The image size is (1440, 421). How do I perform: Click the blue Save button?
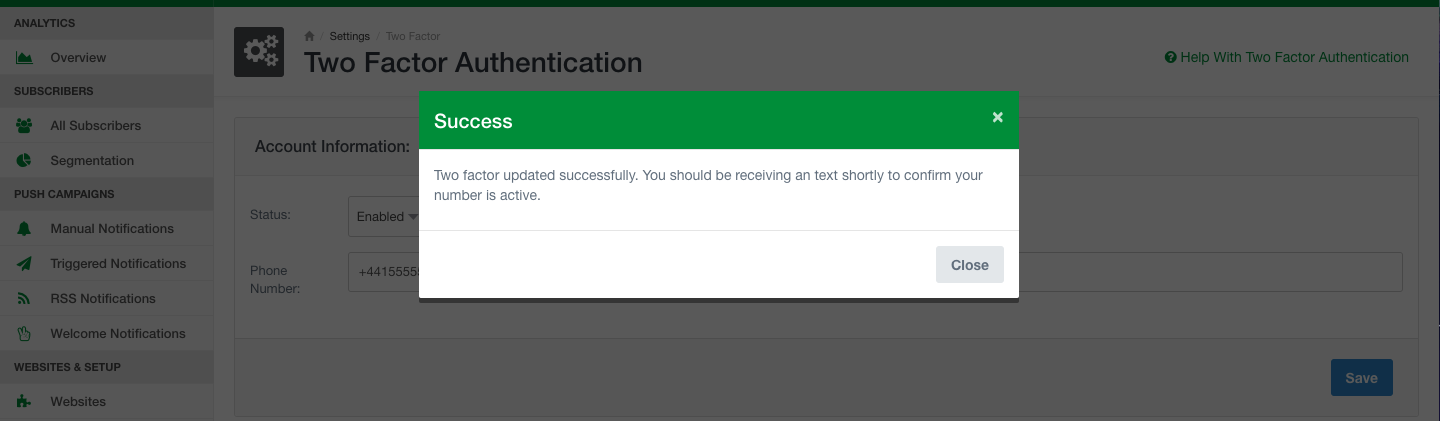(1361, 378)
